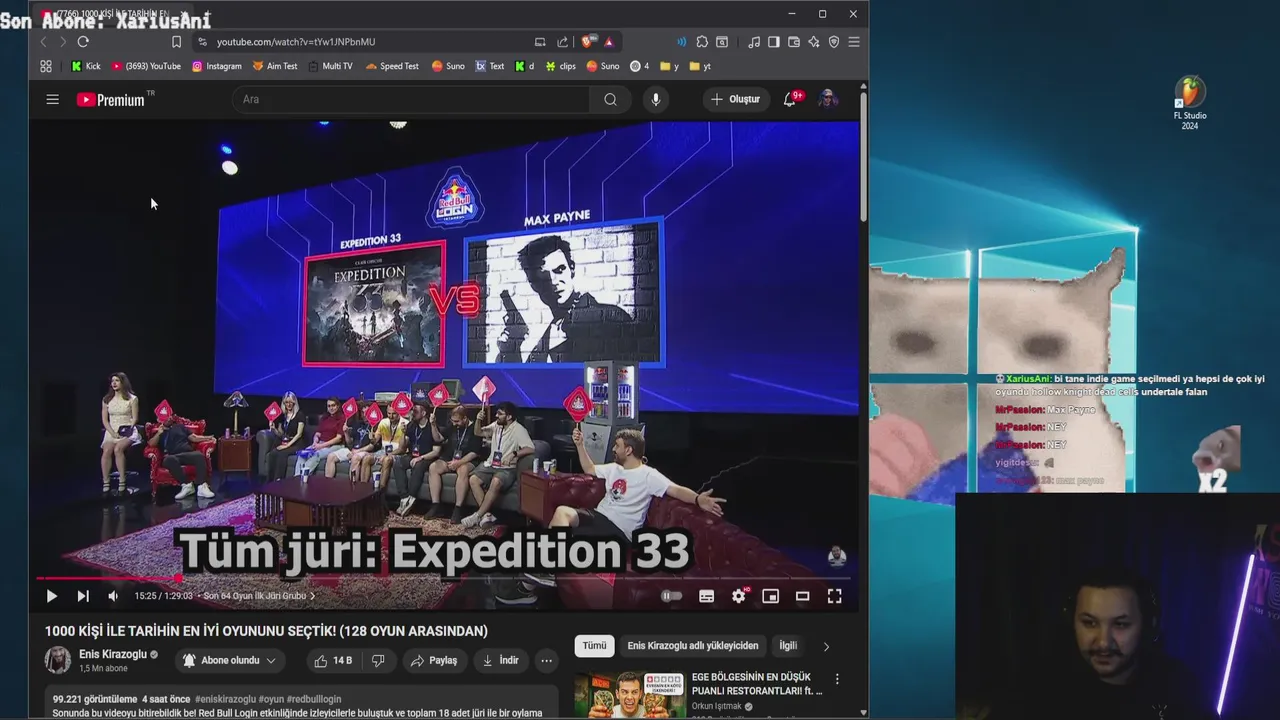Mute the video player volume
This screenshot has height=720, width=1280.
[x=113, y=596]
